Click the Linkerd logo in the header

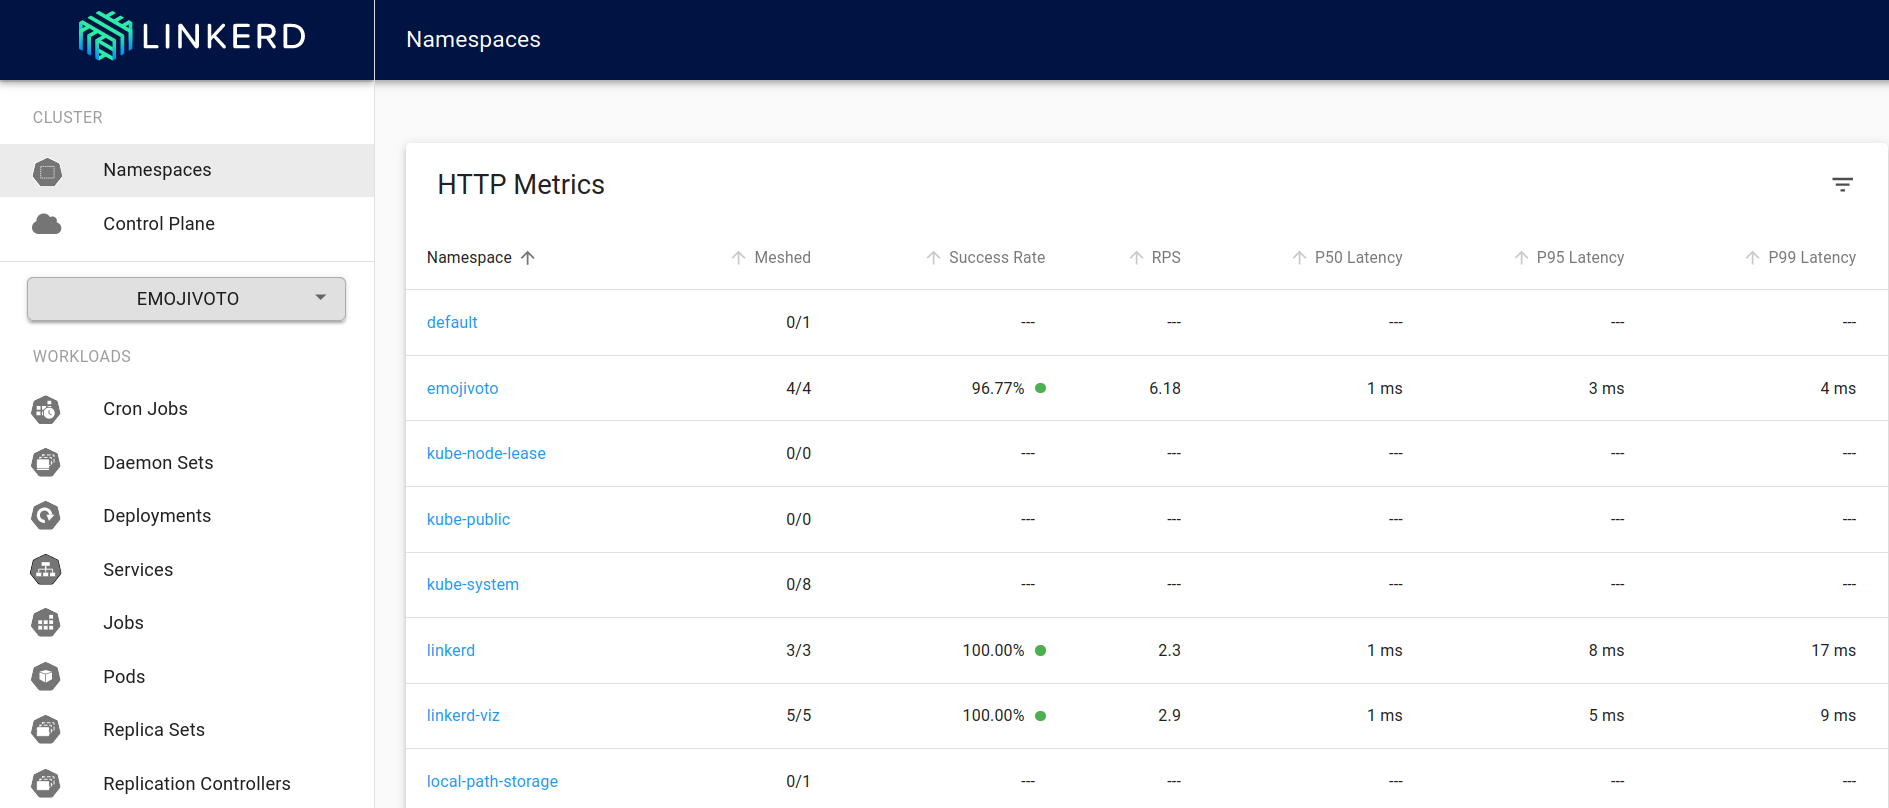(192, 37)
